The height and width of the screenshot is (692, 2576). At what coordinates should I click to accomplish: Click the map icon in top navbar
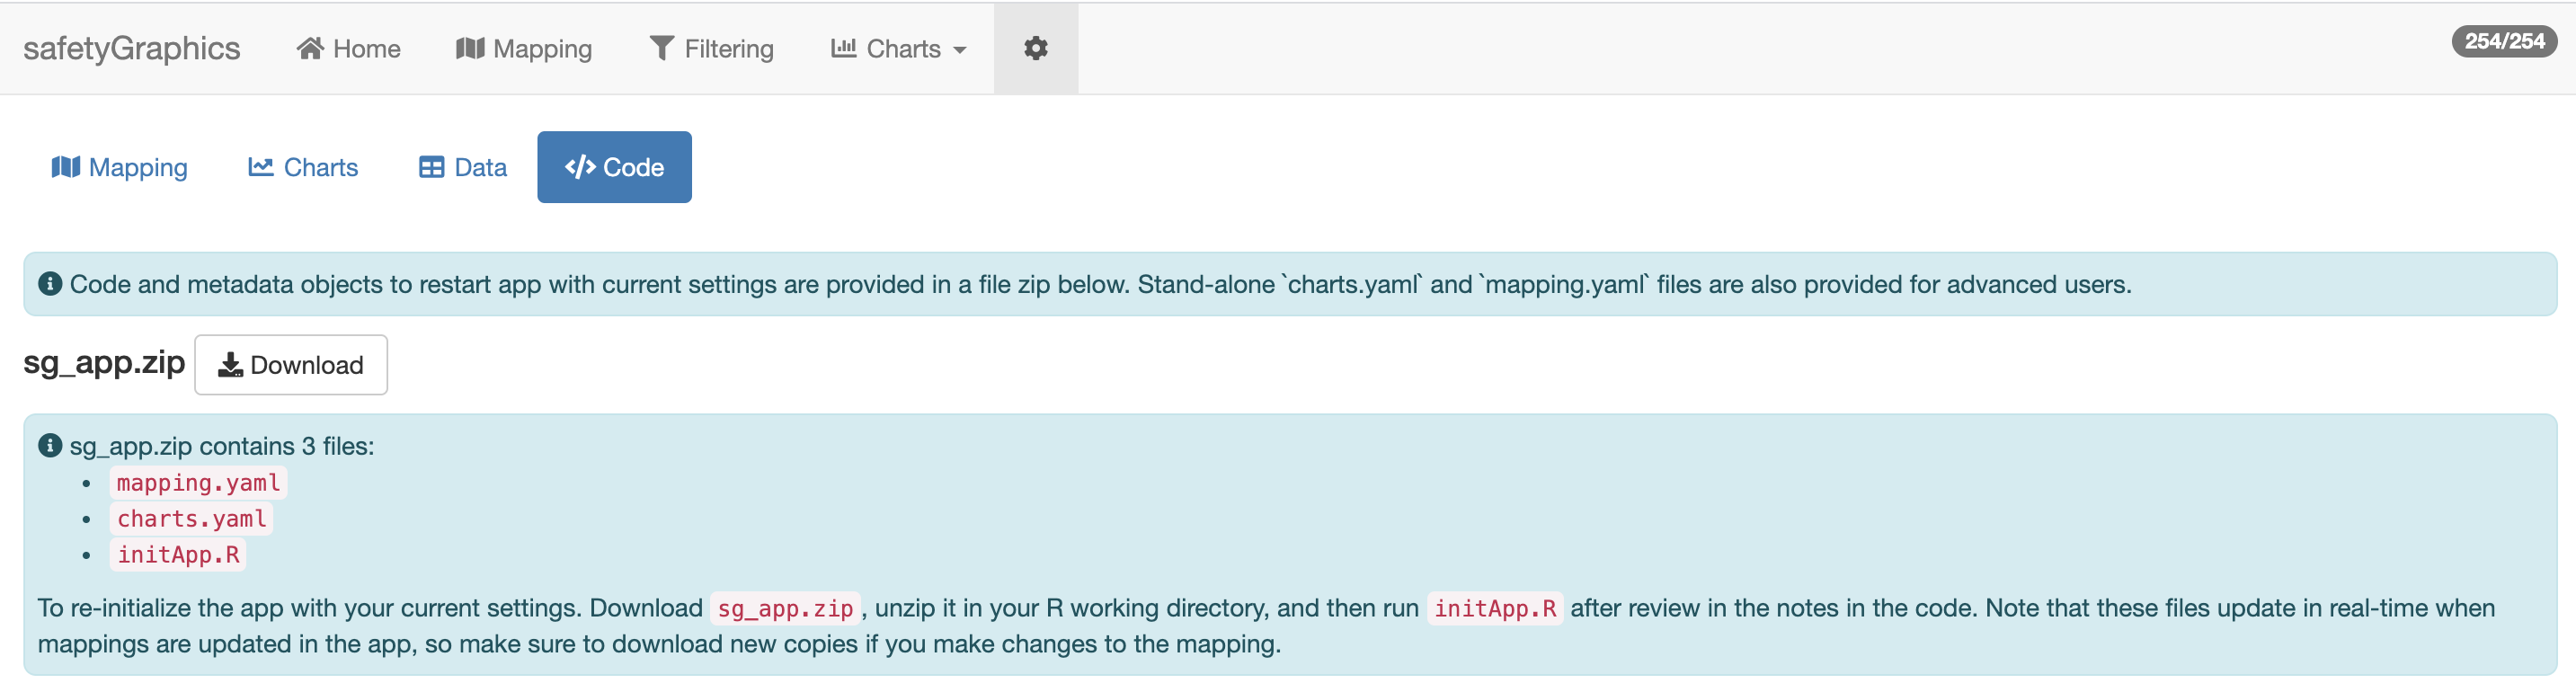[470, 48]
